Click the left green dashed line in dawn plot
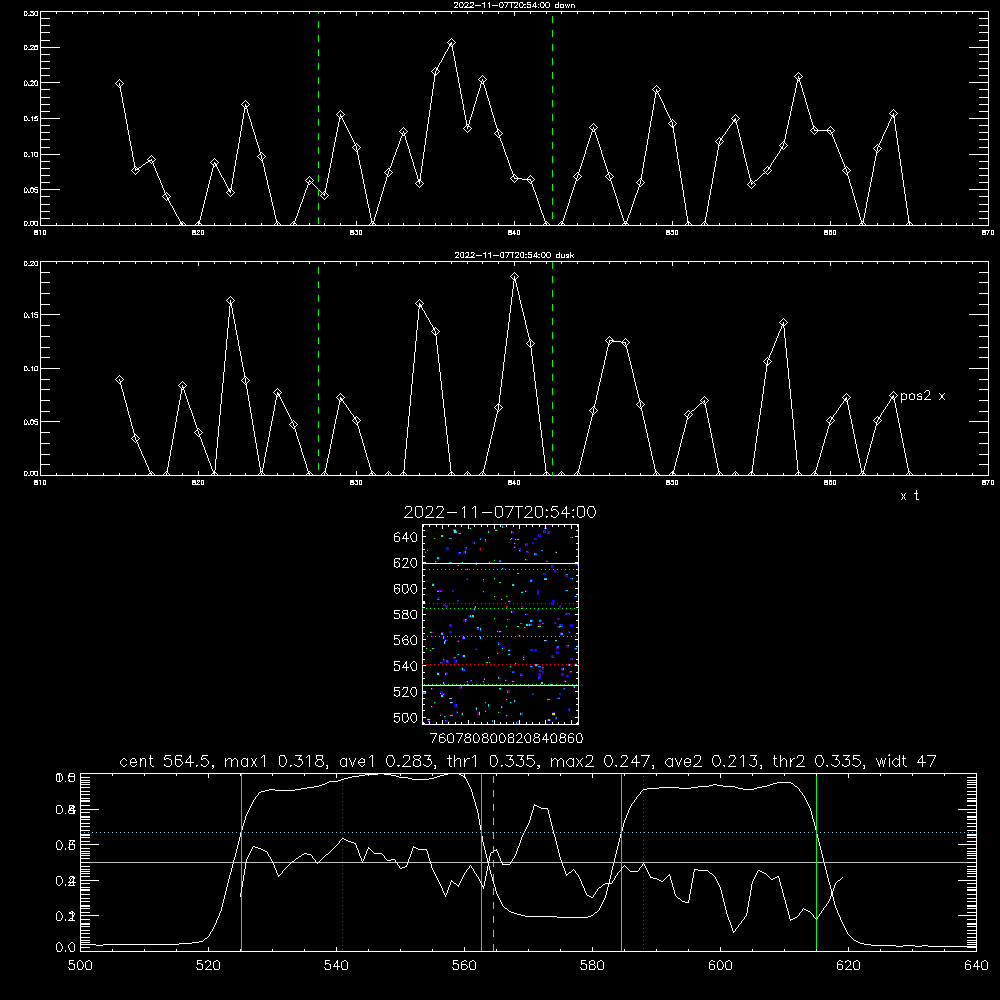The image size is (1000, 1000). coord(318,118)
